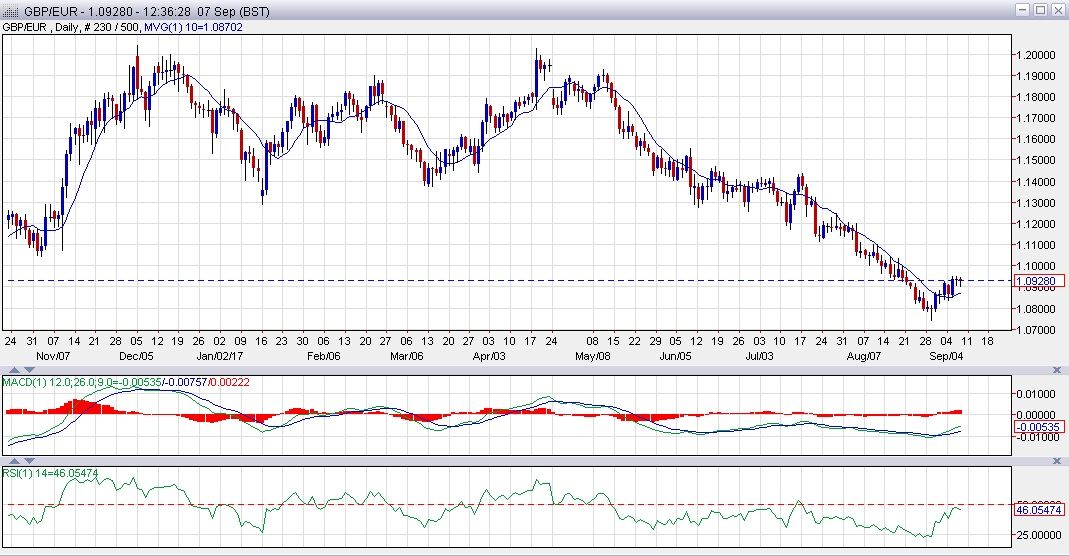Click 0.01000 on the MACD scale
The width and height of the screenshot is (1069, 556).
[1035, 394]
